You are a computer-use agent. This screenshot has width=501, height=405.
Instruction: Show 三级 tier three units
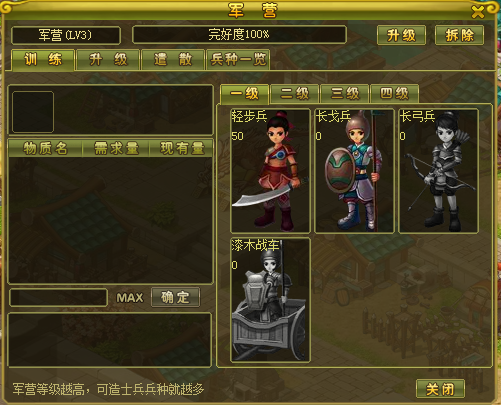(x=345, y=94)
